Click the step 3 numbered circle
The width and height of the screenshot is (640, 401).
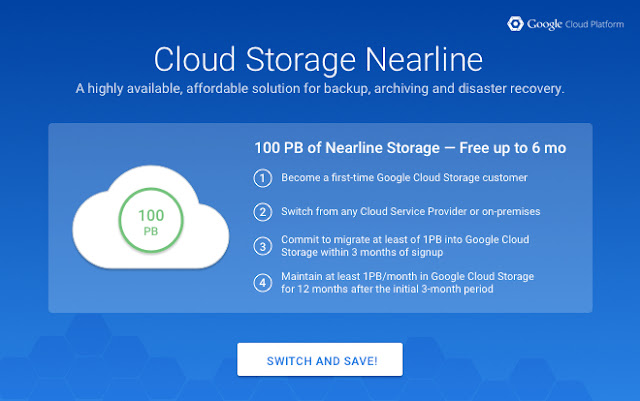coord(263,245)
